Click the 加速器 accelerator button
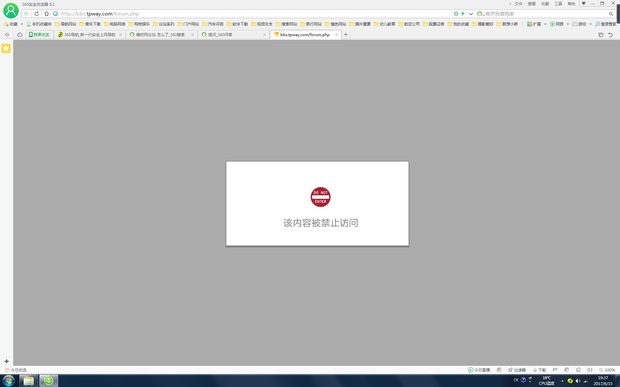Image resolution: width=620 pixels, height=387 pixels. tap(517, 370)
